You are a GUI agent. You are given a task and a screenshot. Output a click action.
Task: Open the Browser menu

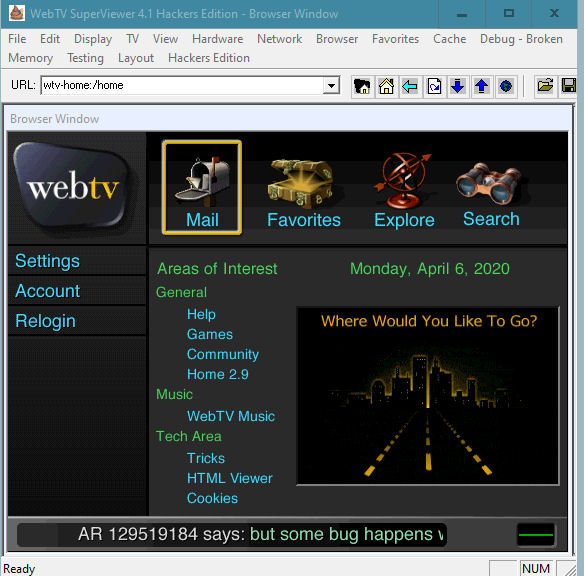click(337, 39)
